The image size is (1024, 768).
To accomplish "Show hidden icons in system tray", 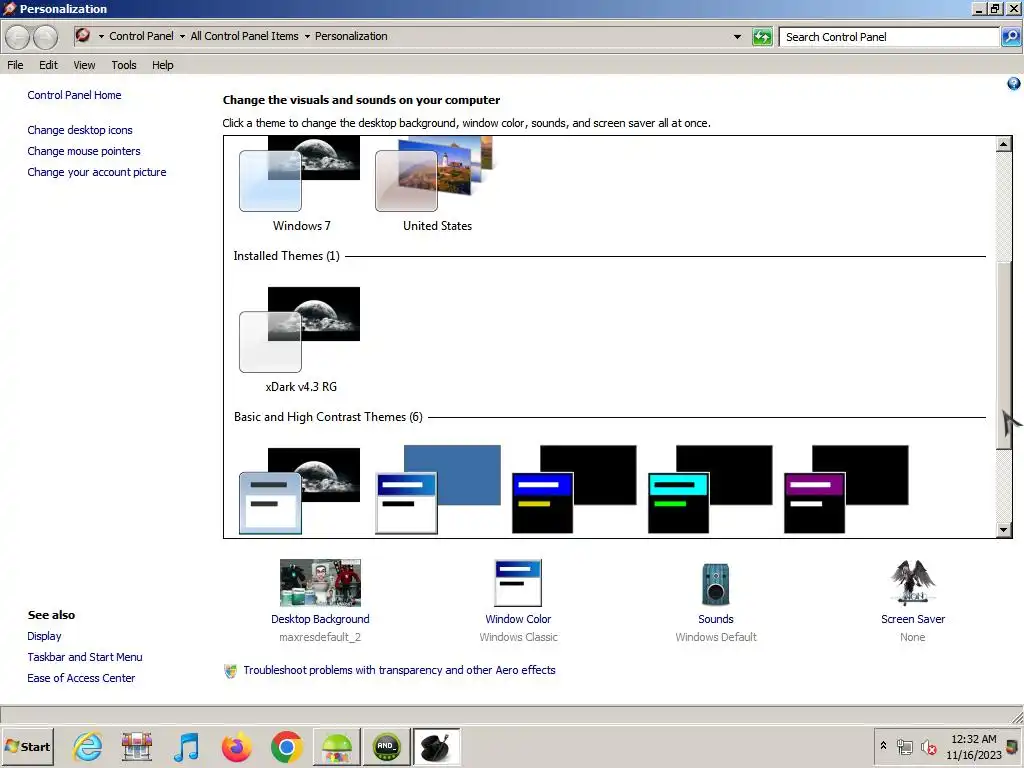I will (x=884, y=745).
